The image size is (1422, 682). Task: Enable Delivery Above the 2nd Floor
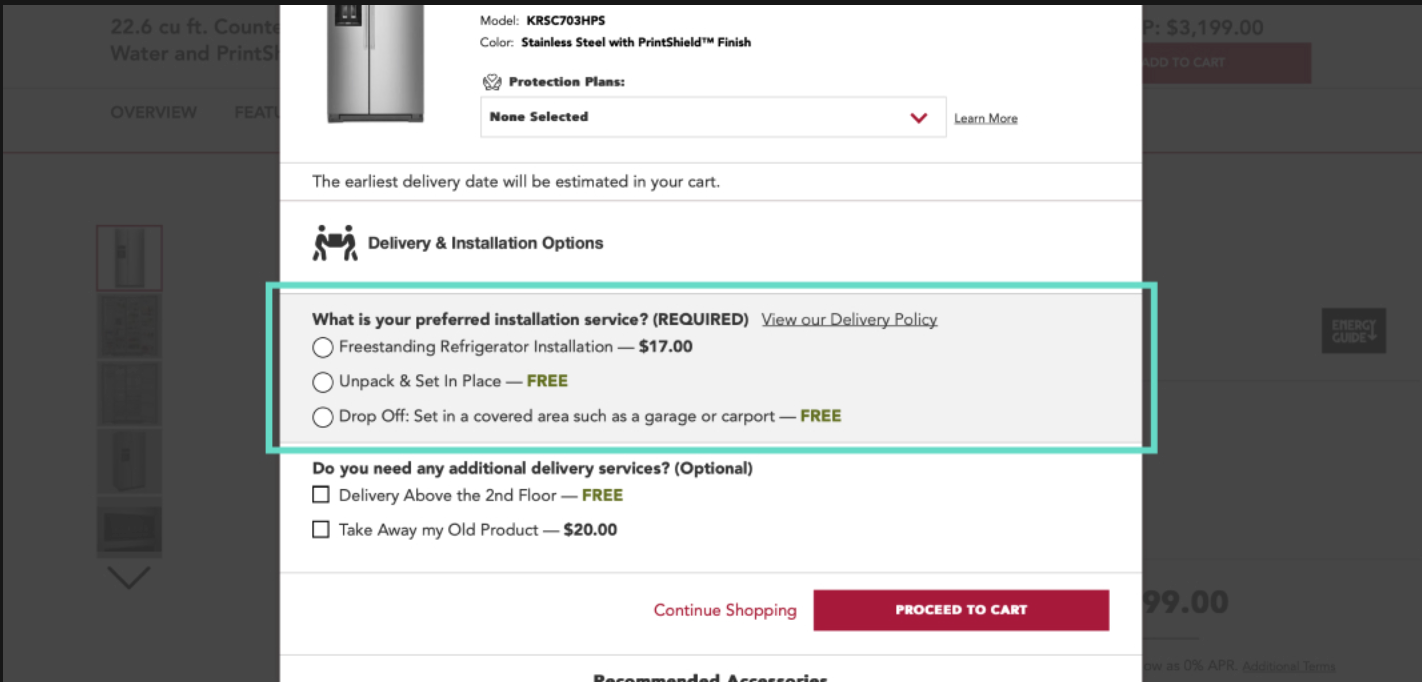[321, 495]
